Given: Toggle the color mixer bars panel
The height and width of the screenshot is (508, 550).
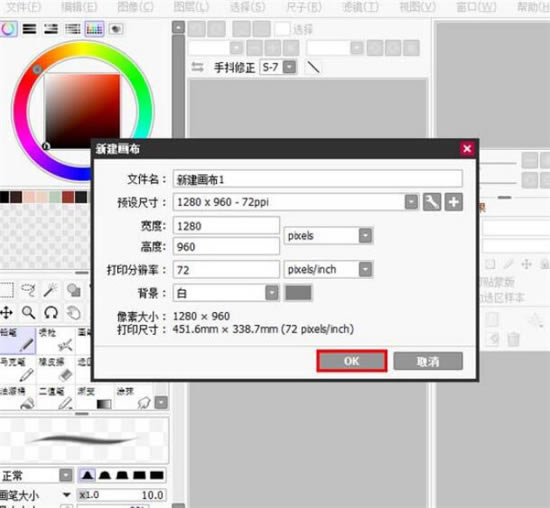Looking at the screenshot, I should click(73, 29).
